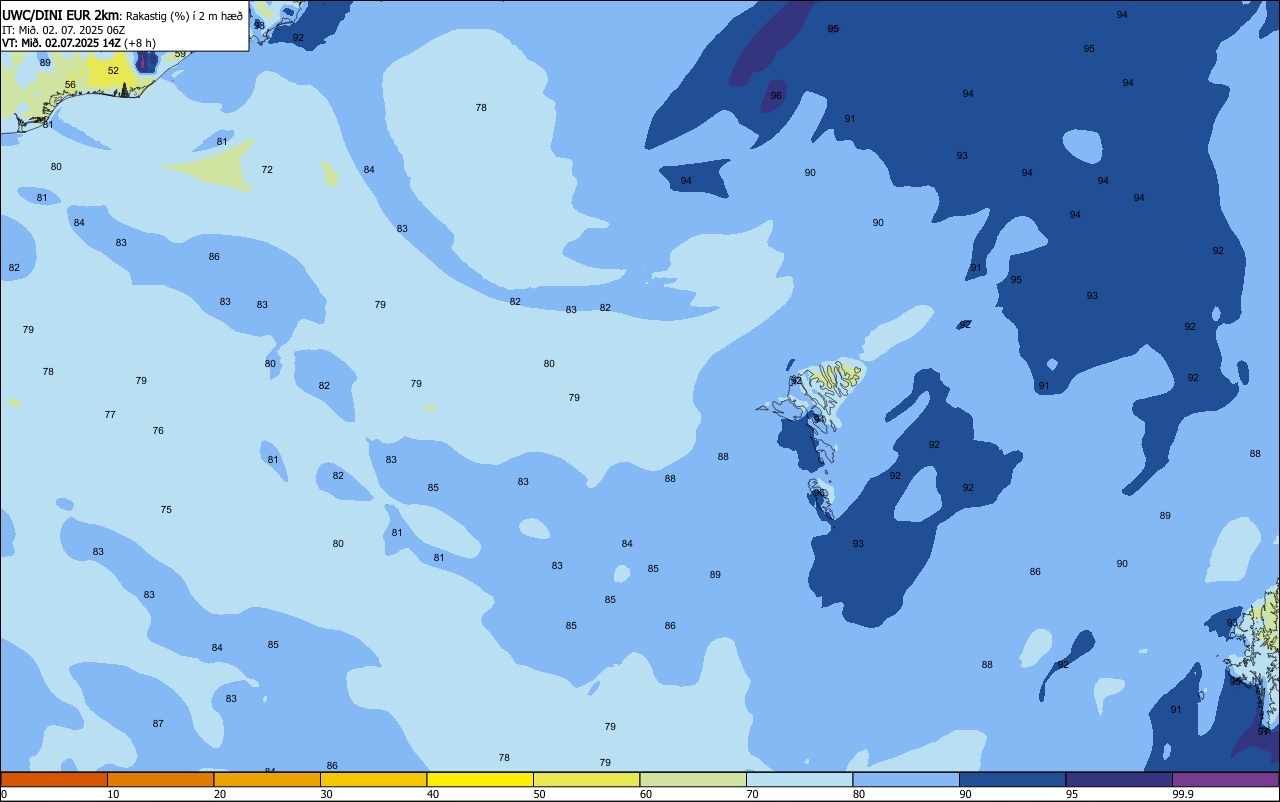Click the humidity value '76' on the map
The image size is (1280, 802).
[x=158, y=431]
